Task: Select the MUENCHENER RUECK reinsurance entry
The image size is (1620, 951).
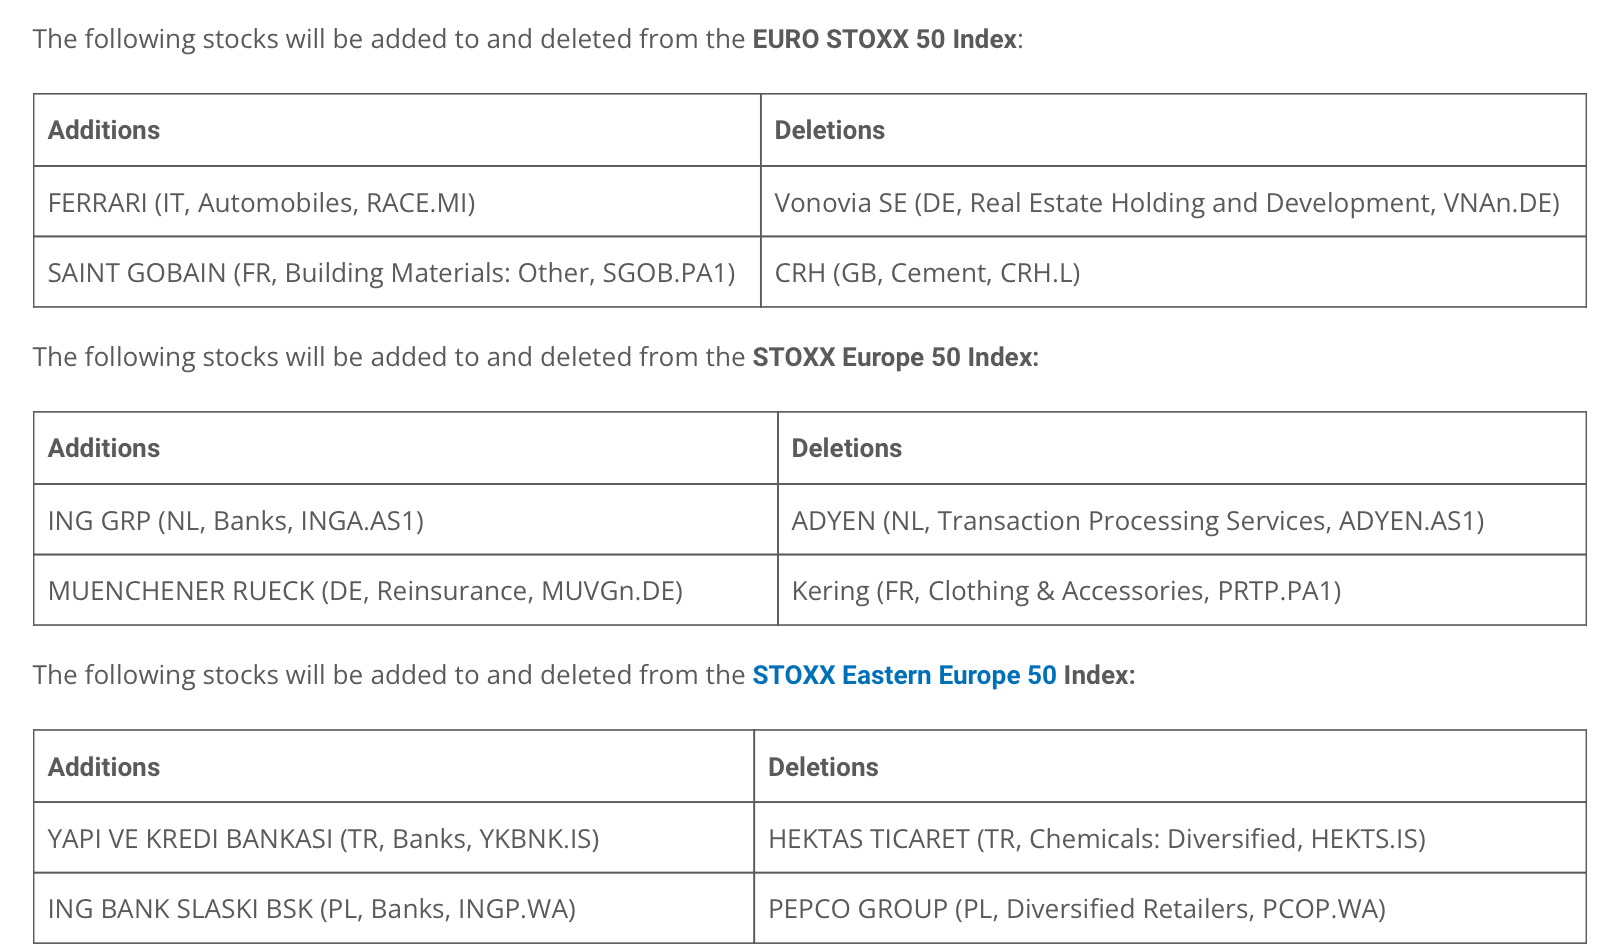Action: click(x=406, y=590)
